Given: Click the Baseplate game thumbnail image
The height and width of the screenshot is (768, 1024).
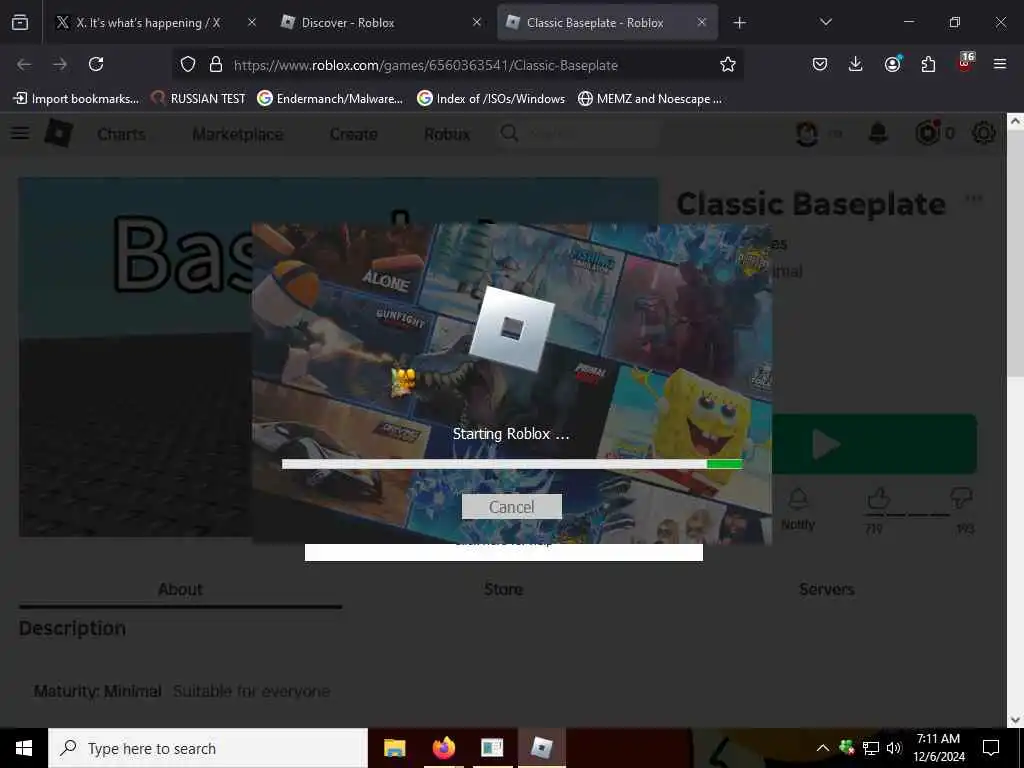Looking at the screenshot, I should pos(135,357).
